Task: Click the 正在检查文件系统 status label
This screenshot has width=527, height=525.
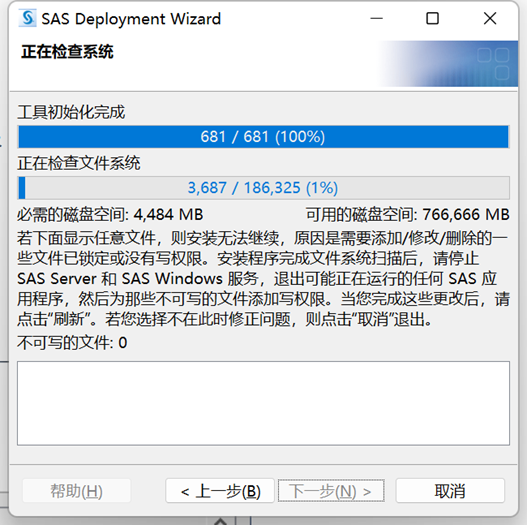Action: 79,163
